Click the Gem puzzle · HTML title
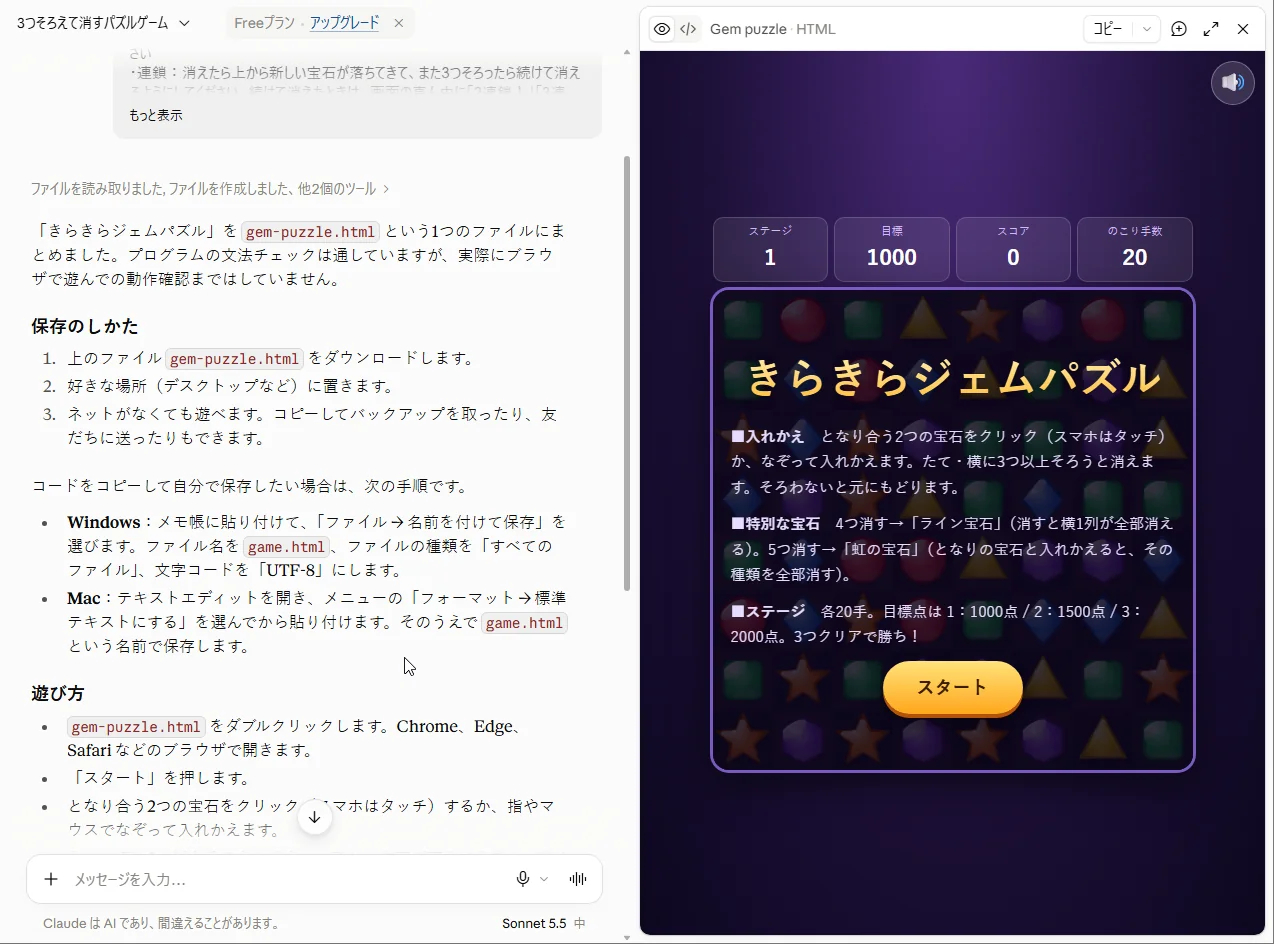The image size is (1274, 944). [772, 29]
